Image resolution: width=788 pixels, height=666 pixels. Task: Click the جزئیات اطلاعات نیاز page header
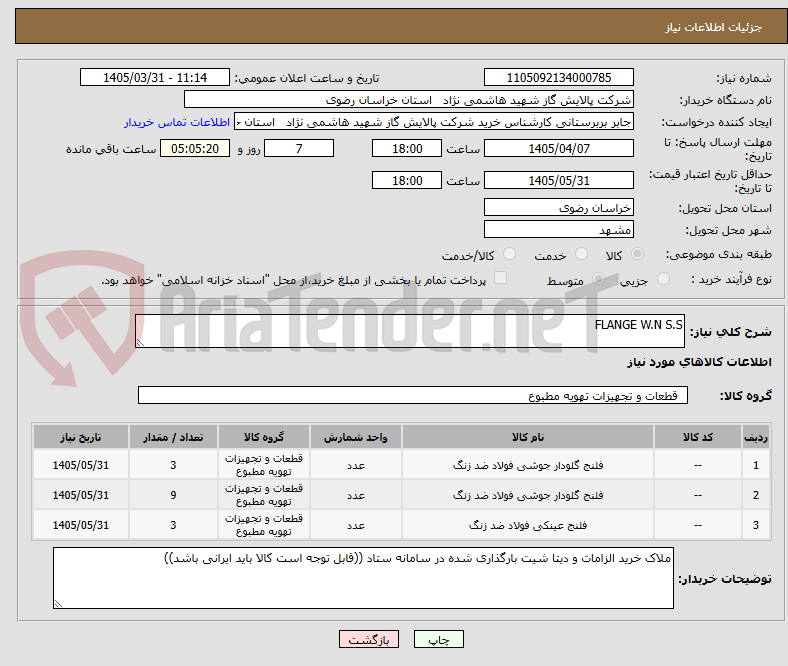tap(713, 27)
